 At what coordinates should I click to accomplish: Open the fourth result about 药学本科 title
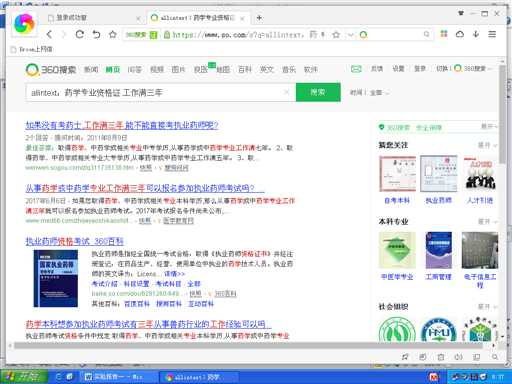pos(148,324)
